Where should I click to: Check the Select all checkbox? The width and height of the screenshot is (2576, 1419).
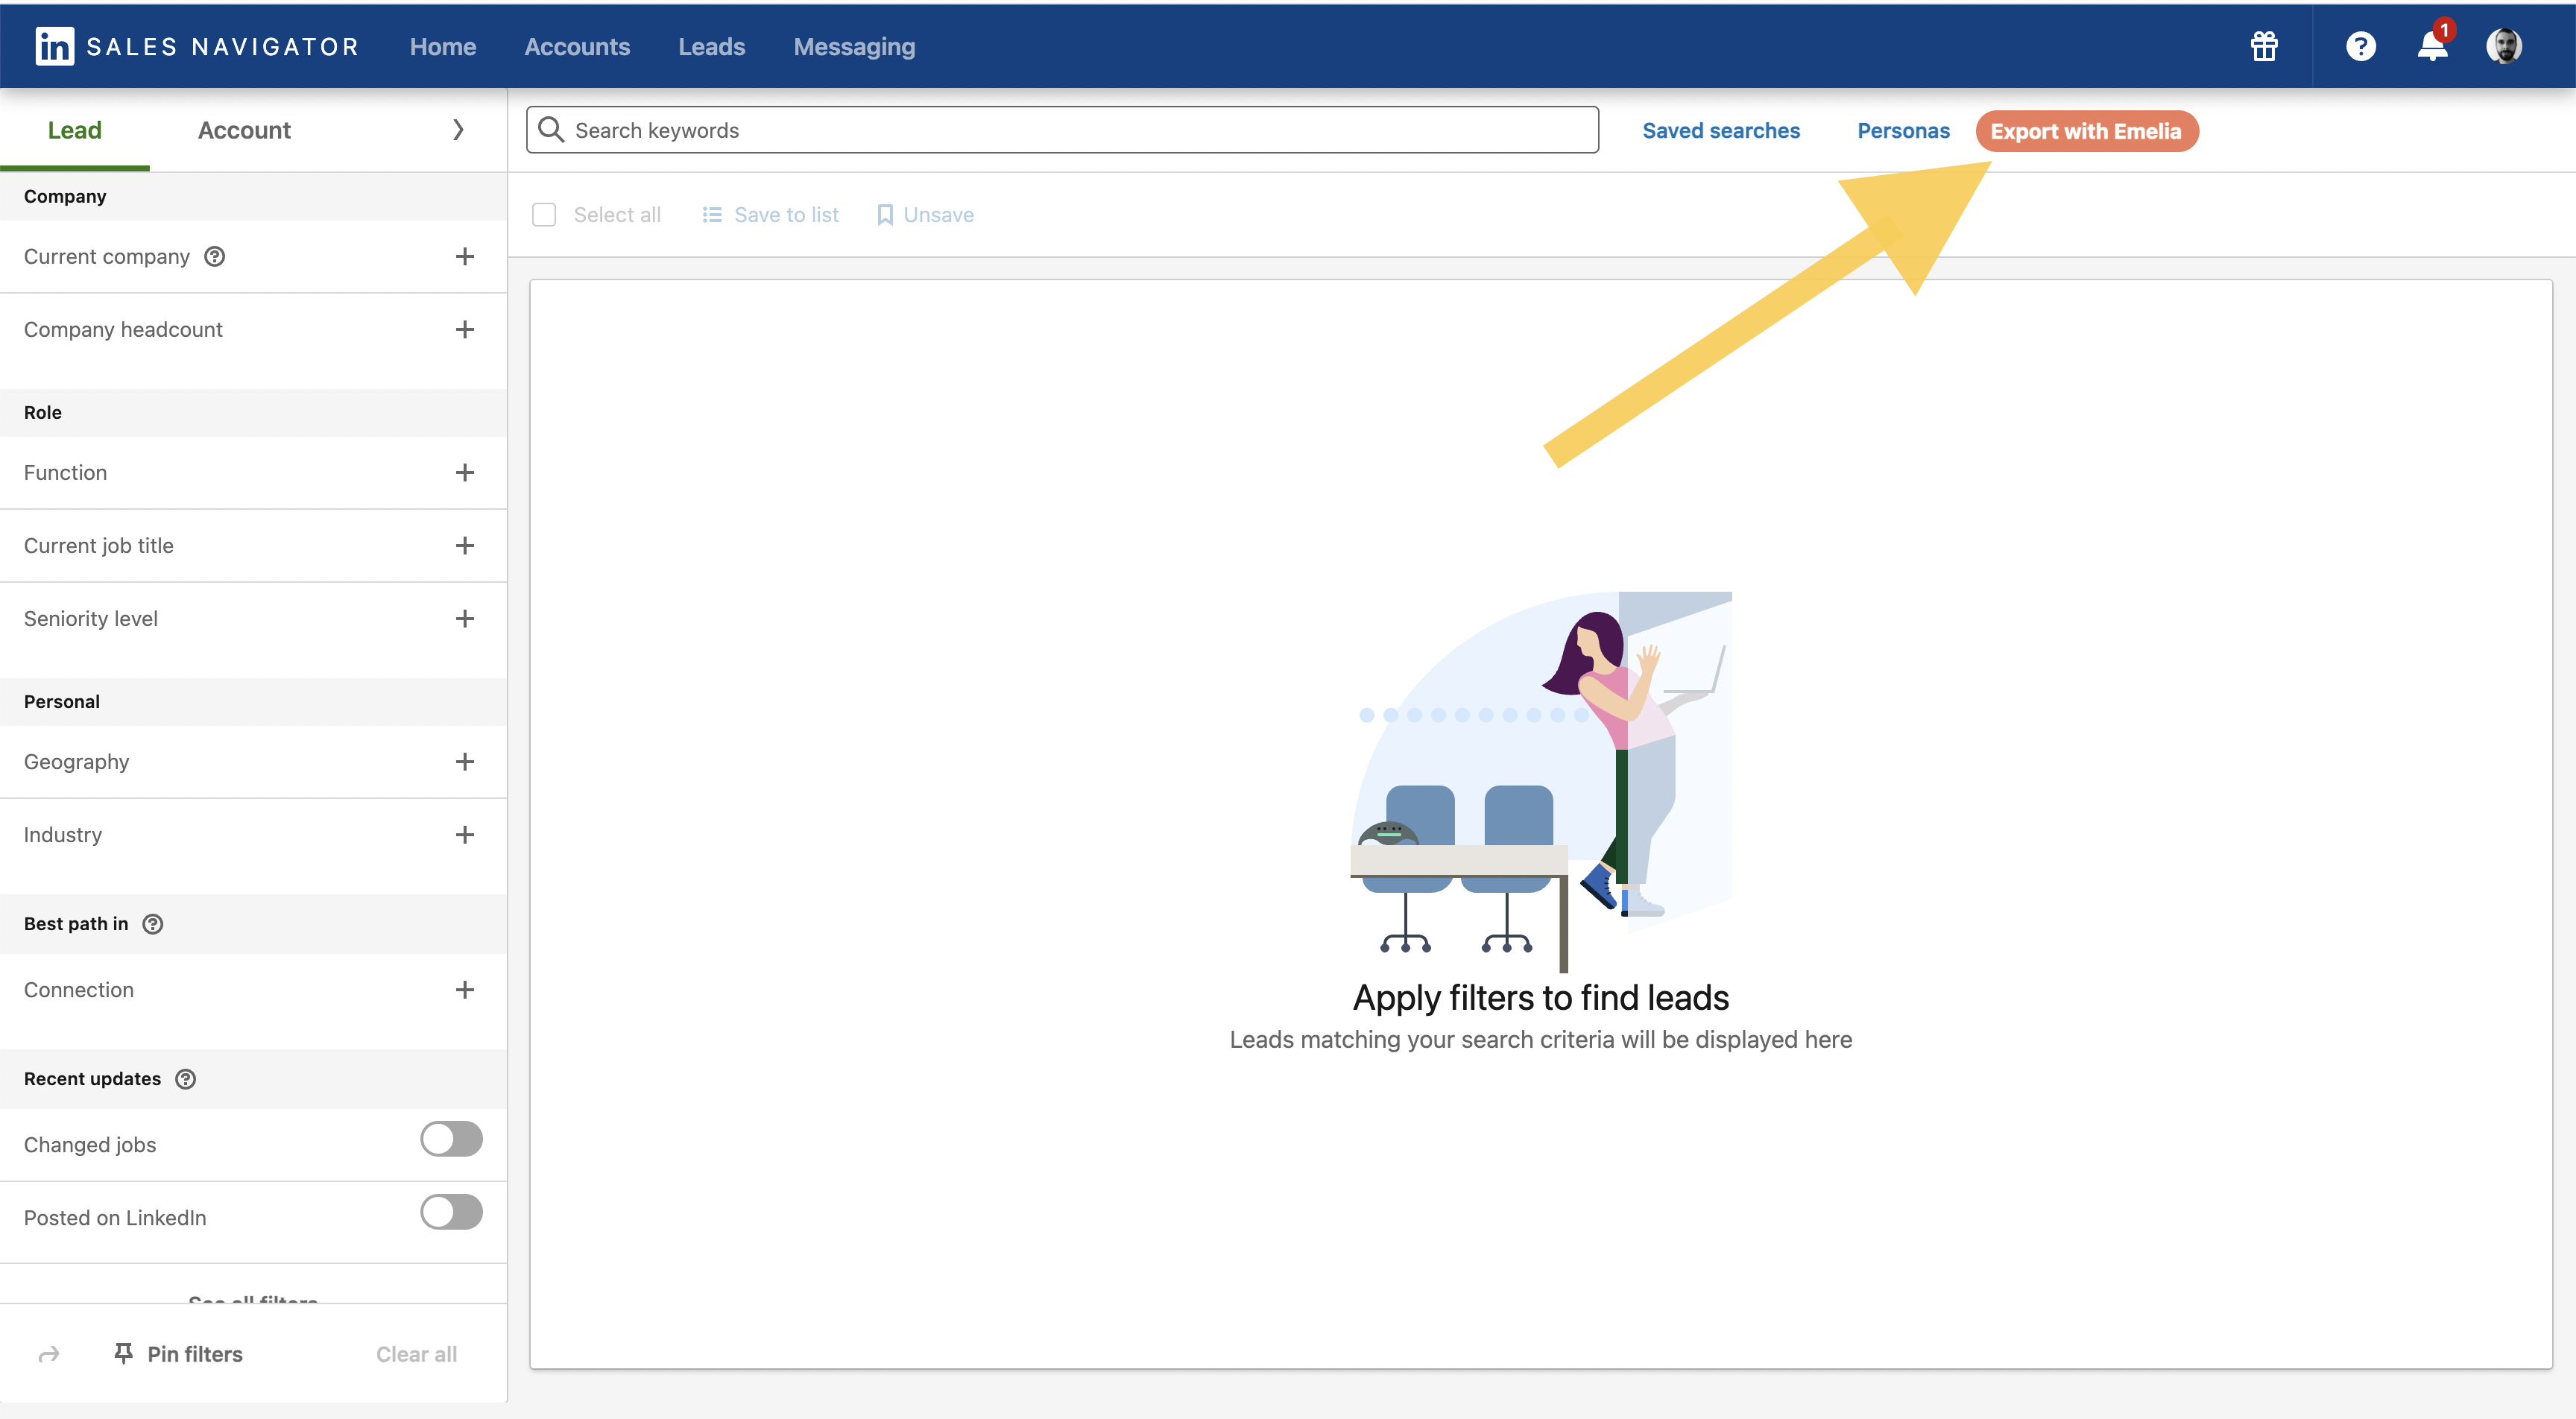544,215
